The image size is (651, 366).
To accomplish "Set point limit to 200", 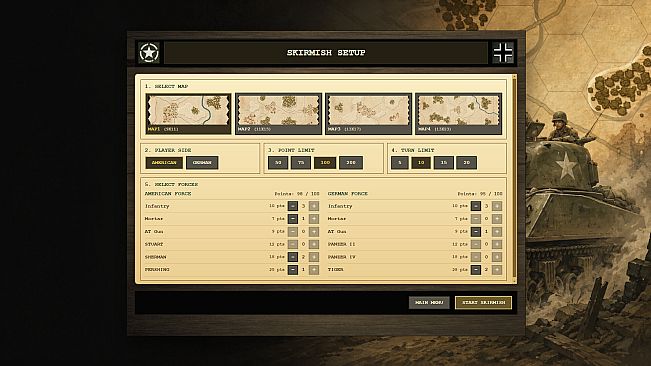I will [x=351, y=163].
